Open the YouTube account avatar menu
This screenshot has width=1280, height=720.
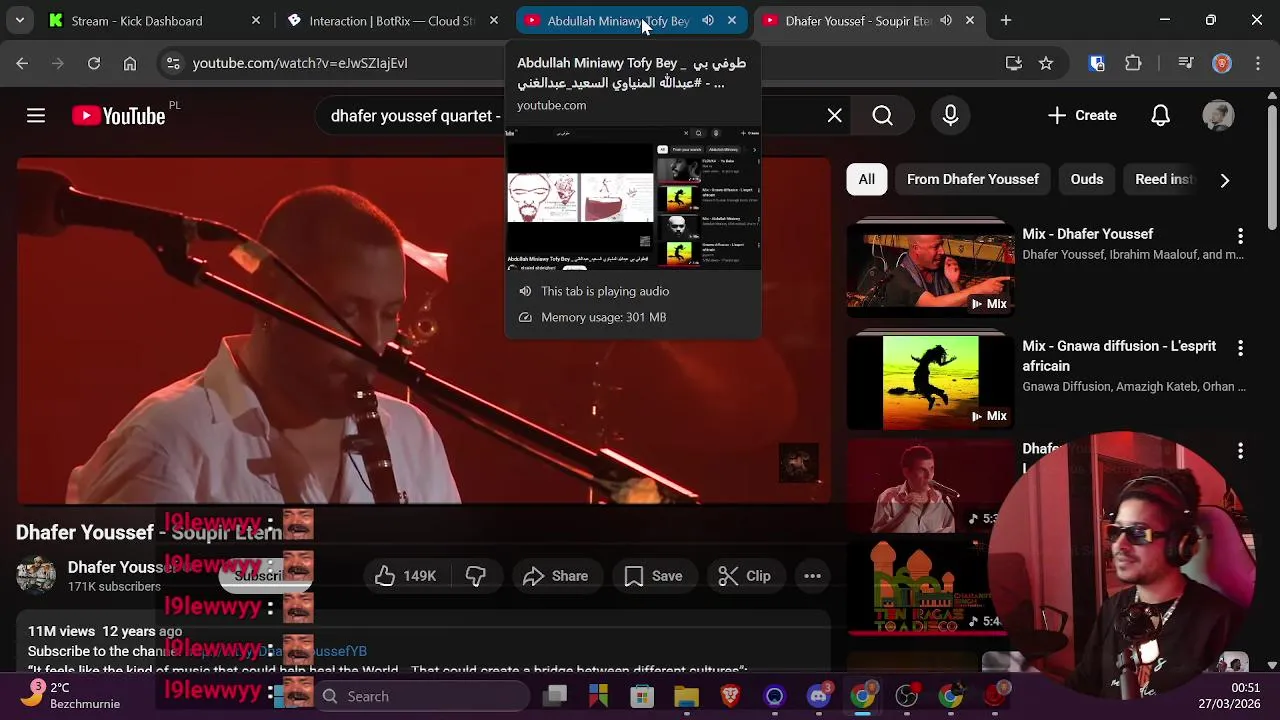click(1218, 116)
